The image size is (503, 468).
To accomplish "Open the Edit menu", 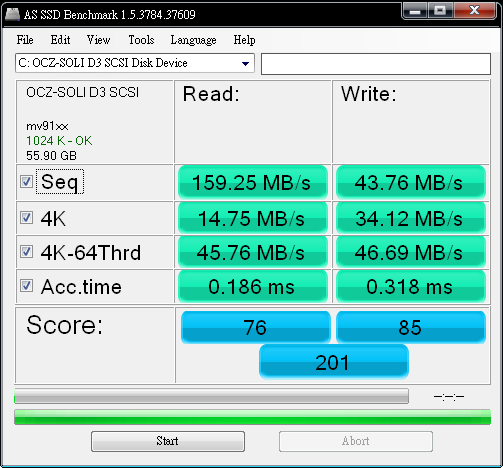I will [60, 40].
